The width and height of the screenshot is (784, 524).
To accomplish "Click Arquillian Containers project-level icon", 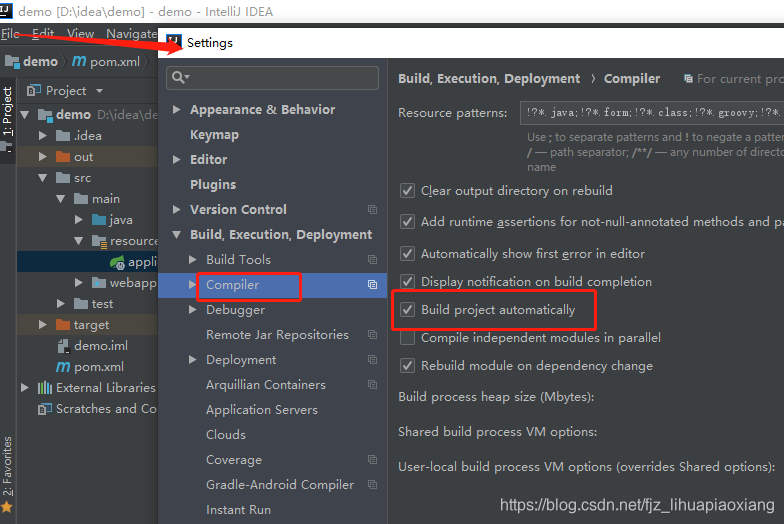I will (372, 384).
